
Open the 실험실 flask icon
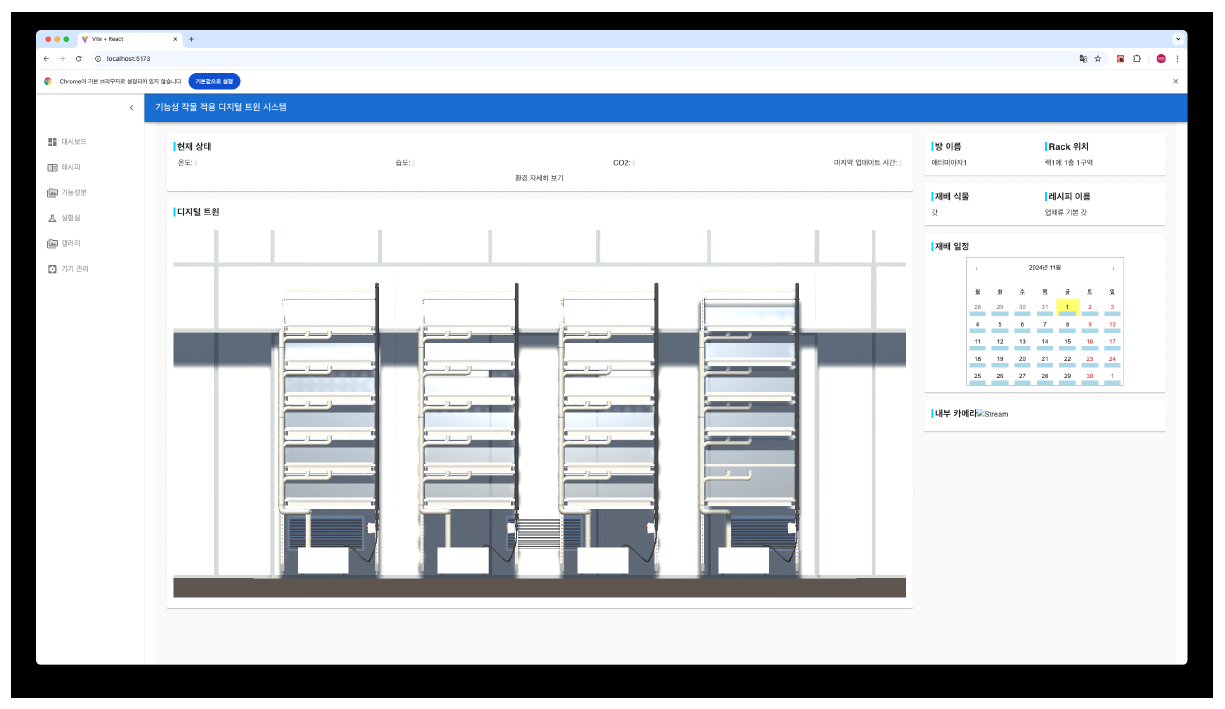(52, 218)
